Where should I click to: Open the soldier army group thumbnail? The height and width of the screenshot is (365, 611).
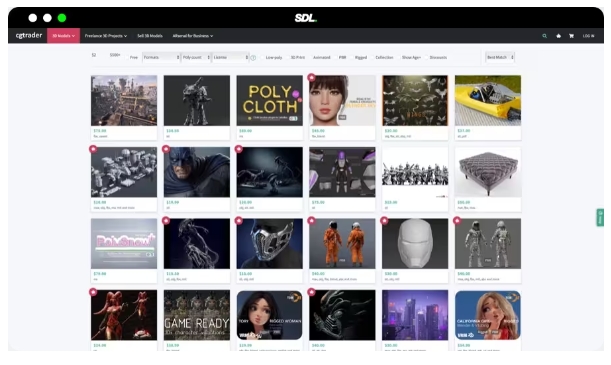(415, 172)
